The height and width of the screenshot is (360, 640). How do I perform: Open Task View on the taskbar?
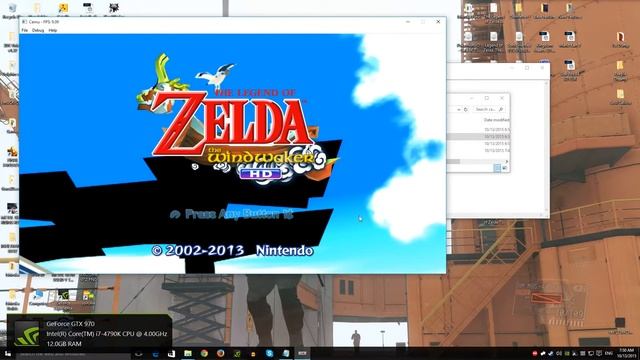(139, 354)
